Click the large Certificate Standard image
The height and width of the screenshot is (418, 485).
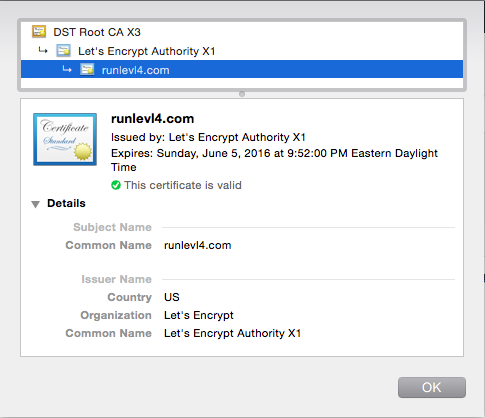(x=65, y=139)
